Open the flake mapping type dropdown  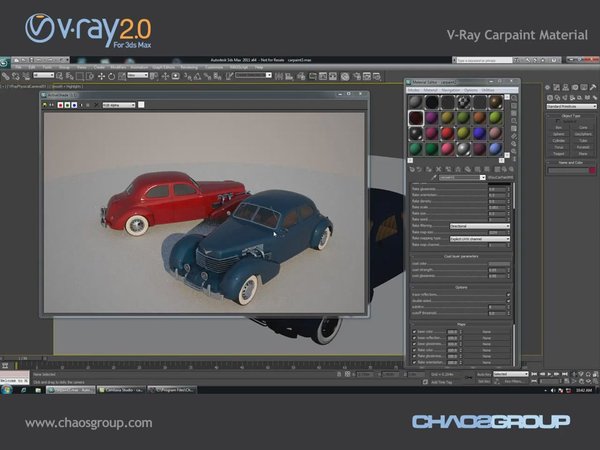point(479,240)
